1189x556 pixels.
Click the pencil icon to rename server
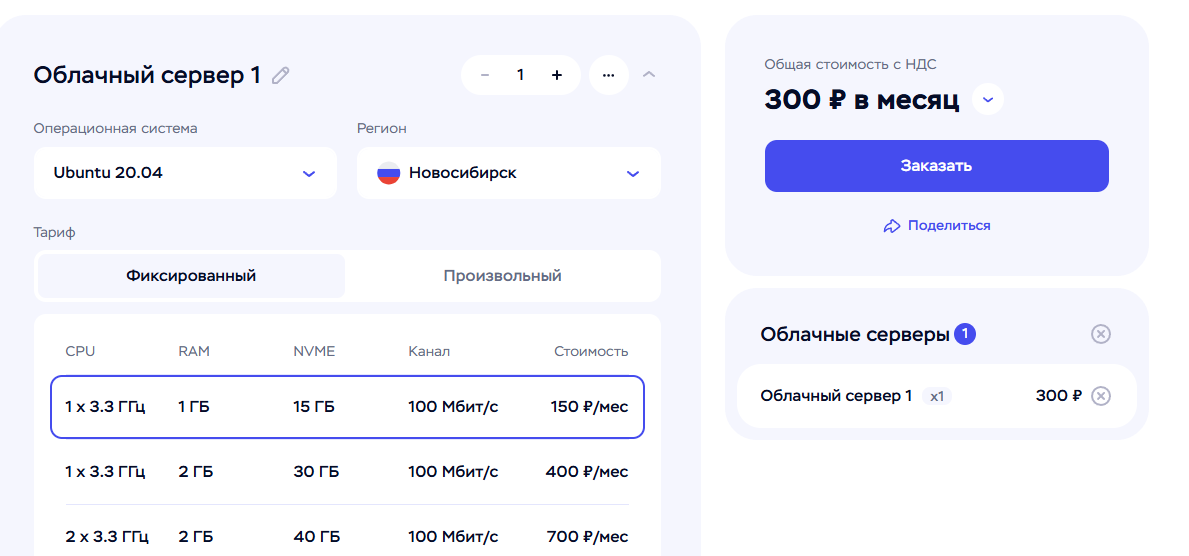click(x=281, y=75)
